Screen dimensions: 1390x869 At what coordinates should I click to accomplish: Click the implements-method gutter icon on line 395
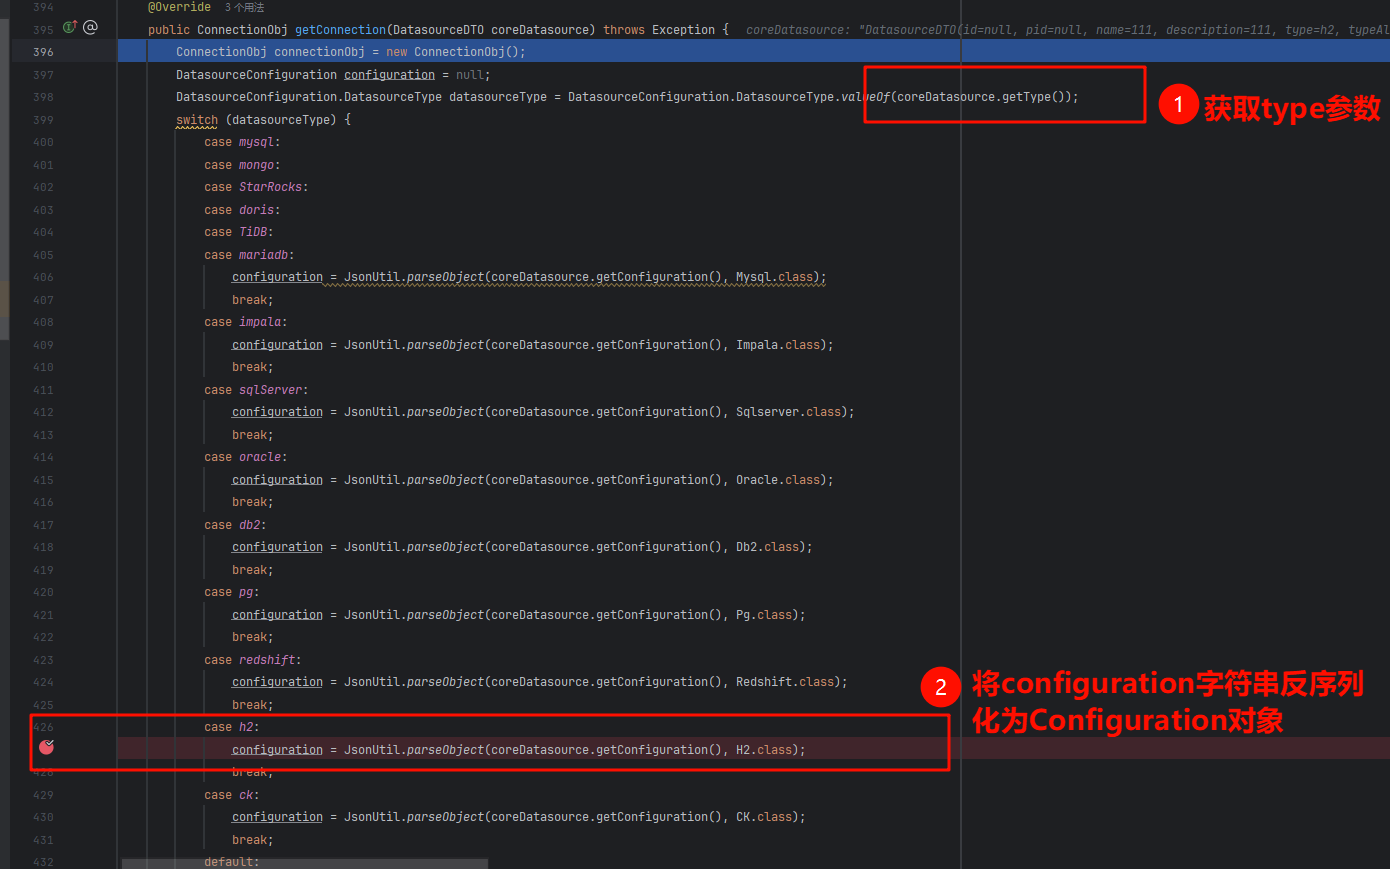70,27
